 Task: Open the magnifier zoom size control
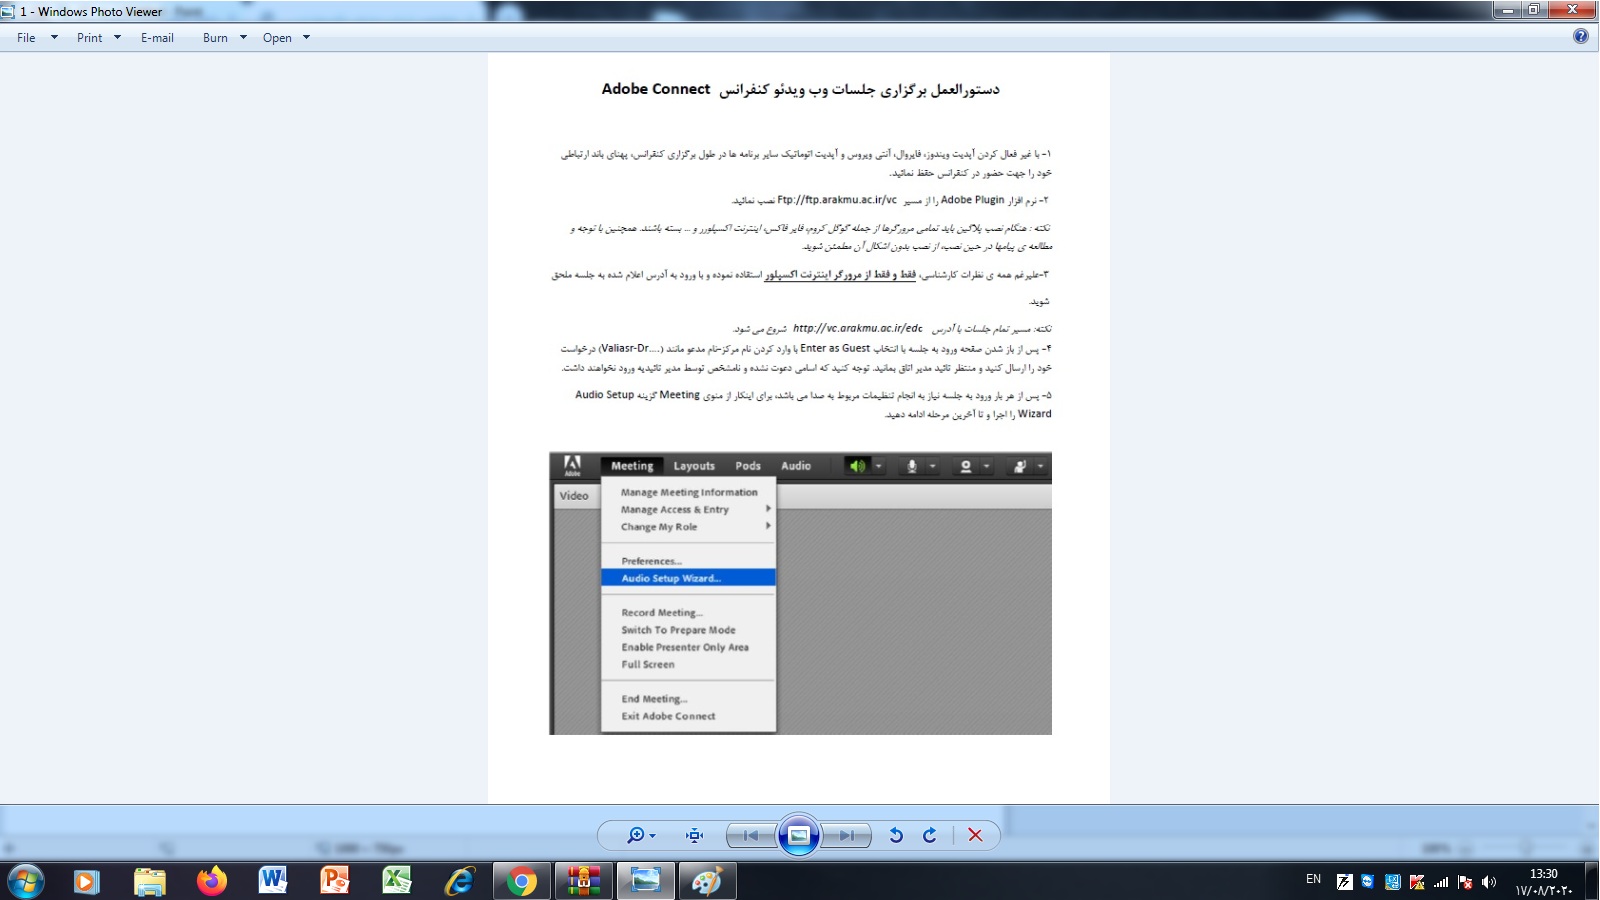pyautogui.click(x=641, y=835)
